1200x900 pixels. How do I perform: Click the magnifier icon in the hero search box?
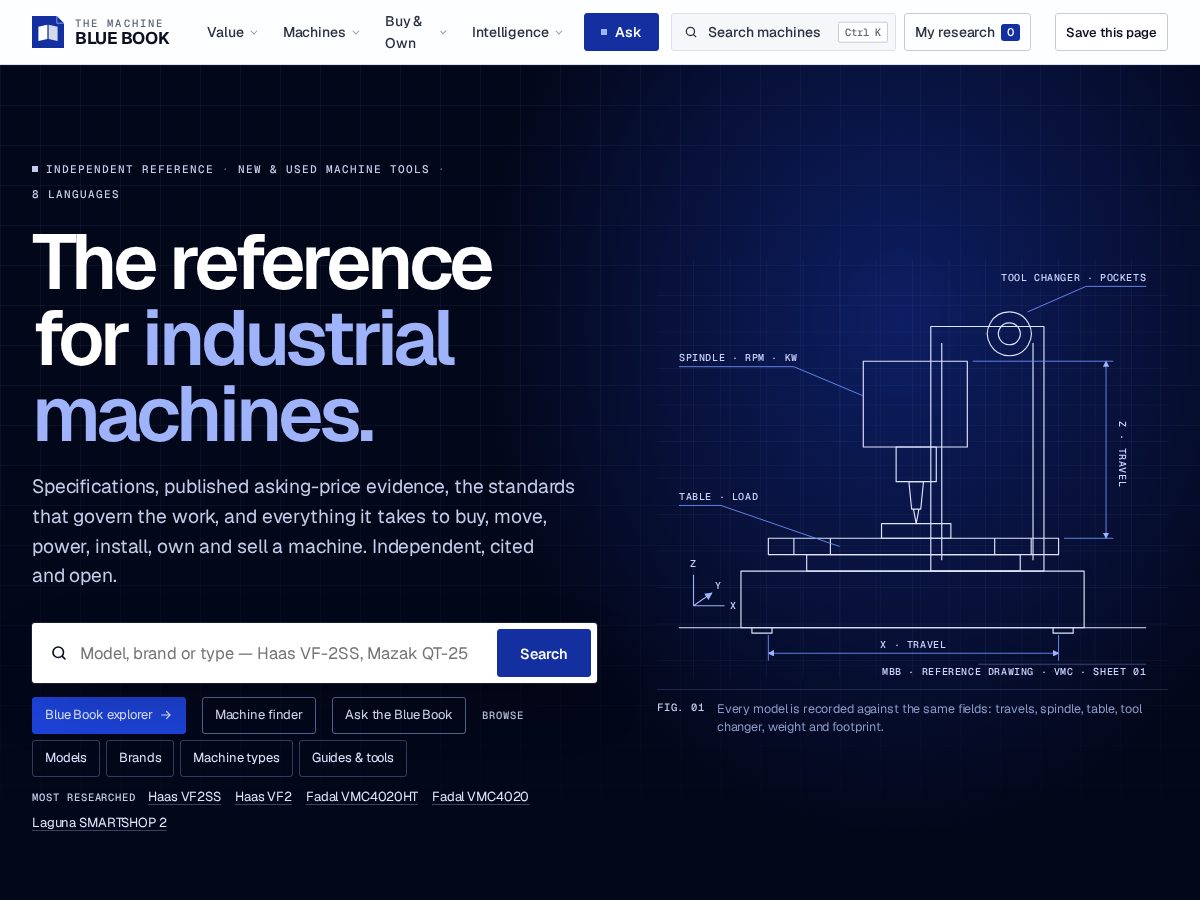59,653
